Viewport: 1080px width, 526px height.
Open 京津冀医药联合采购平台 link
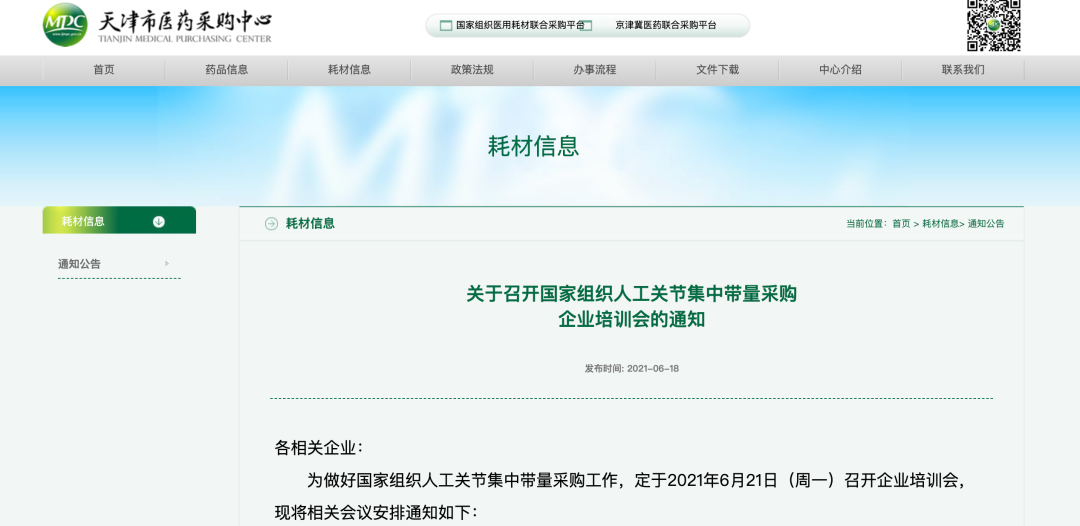666,25
